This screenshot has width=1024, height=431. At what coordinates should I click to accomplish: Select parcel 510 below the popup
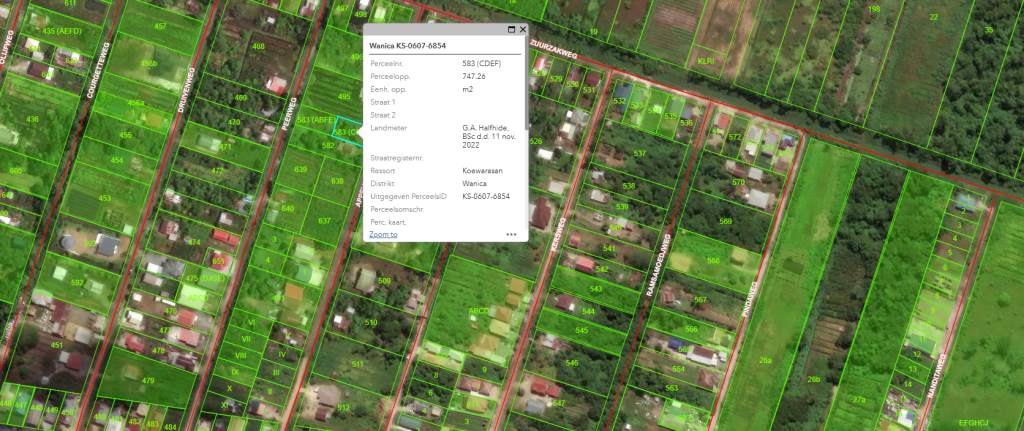pyautogui.click(x=371, y=322)
